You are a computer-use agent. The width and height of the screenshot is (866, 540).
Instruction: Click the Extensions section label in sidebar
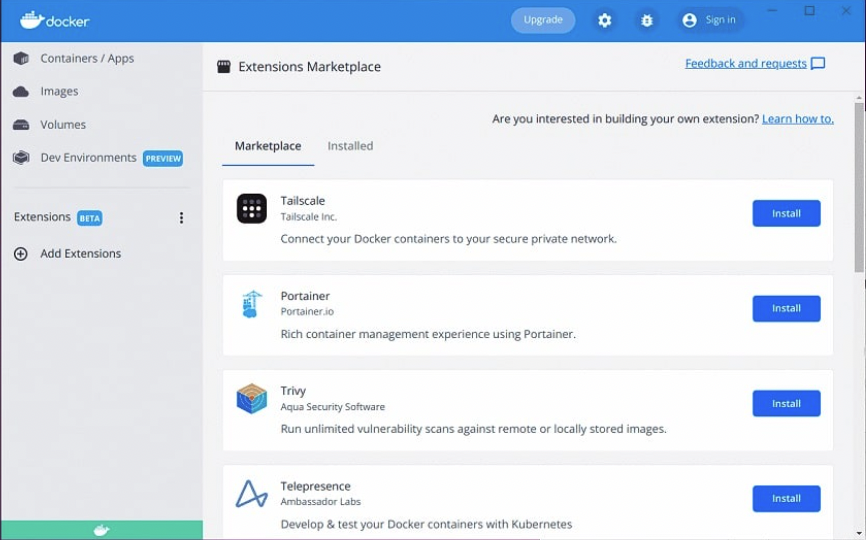pos(43,217)
